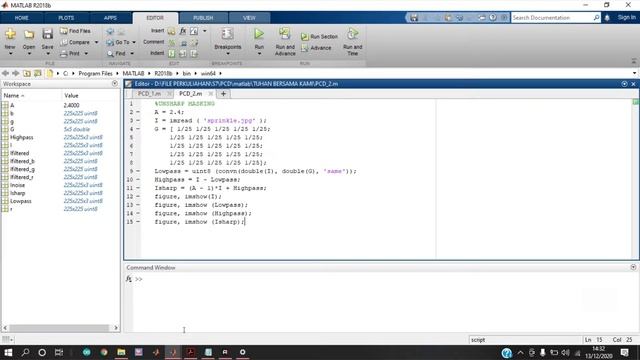Expand the Find dropdown arrow
Screen dimensions: 640x360
[132, 53]
